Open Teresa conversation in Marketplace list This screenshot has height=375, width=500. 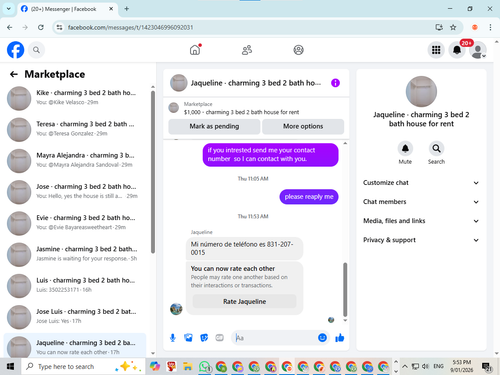pyautogui.click(x=75, y=129)
